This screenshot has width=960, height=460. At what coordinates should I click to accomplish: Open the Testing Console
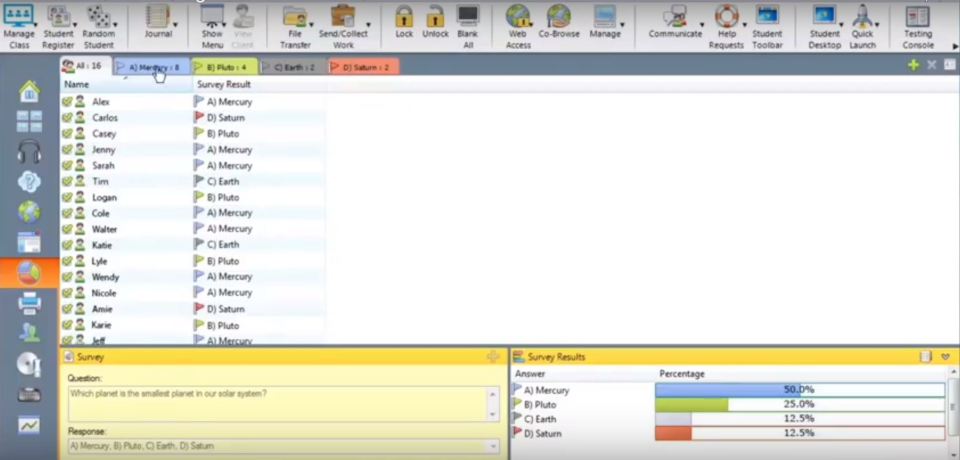tap(918, 26)
